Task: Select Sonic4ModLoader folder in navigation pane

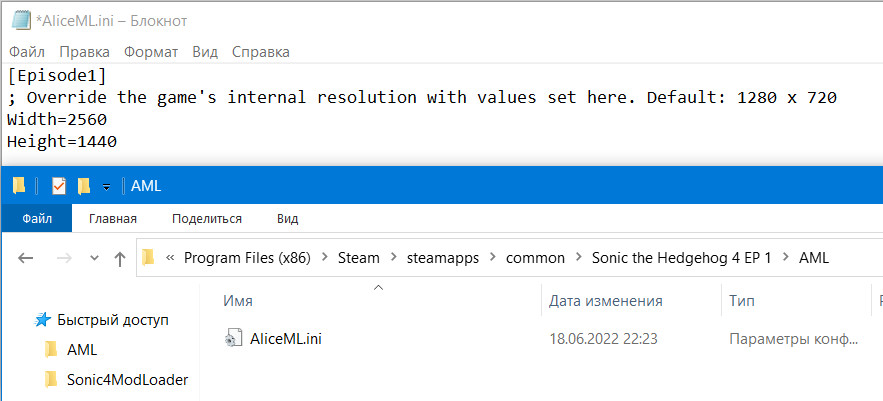Action: click(x=127, y=379)
